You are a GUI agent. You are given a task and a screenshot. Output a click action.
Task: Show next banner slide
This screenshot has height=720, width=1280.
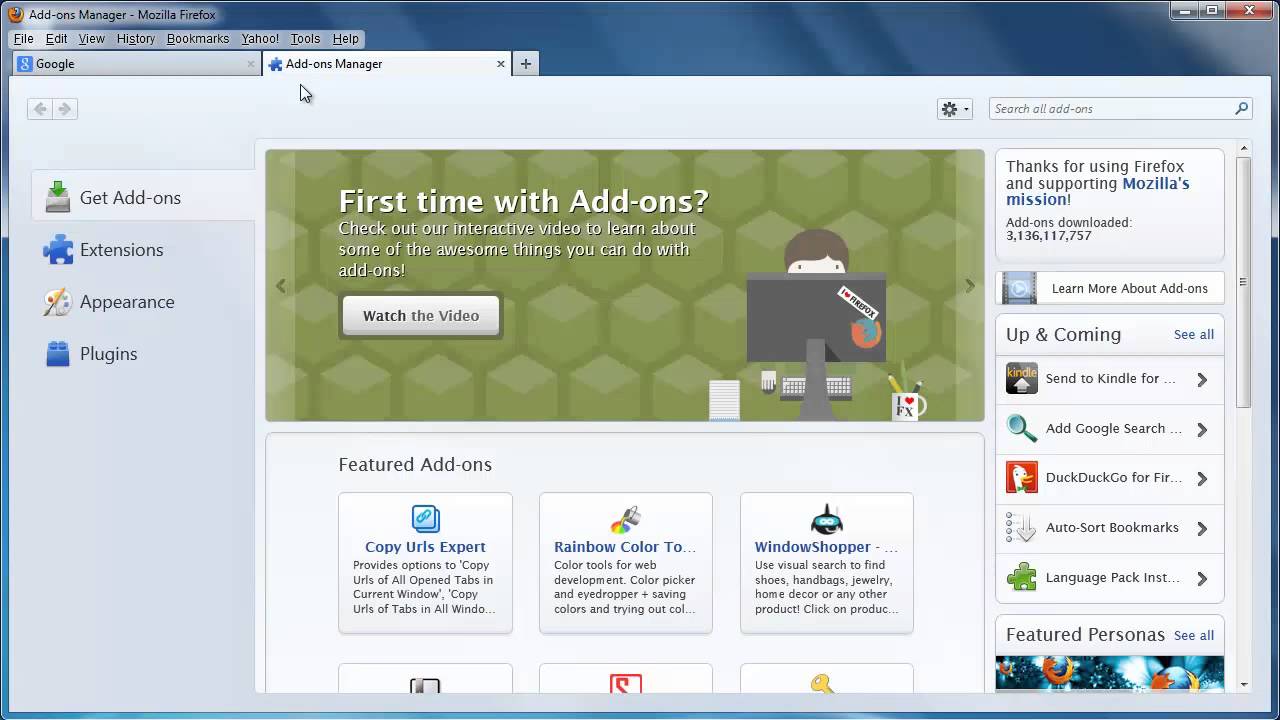pyautogui.click(x=969, y=286)
